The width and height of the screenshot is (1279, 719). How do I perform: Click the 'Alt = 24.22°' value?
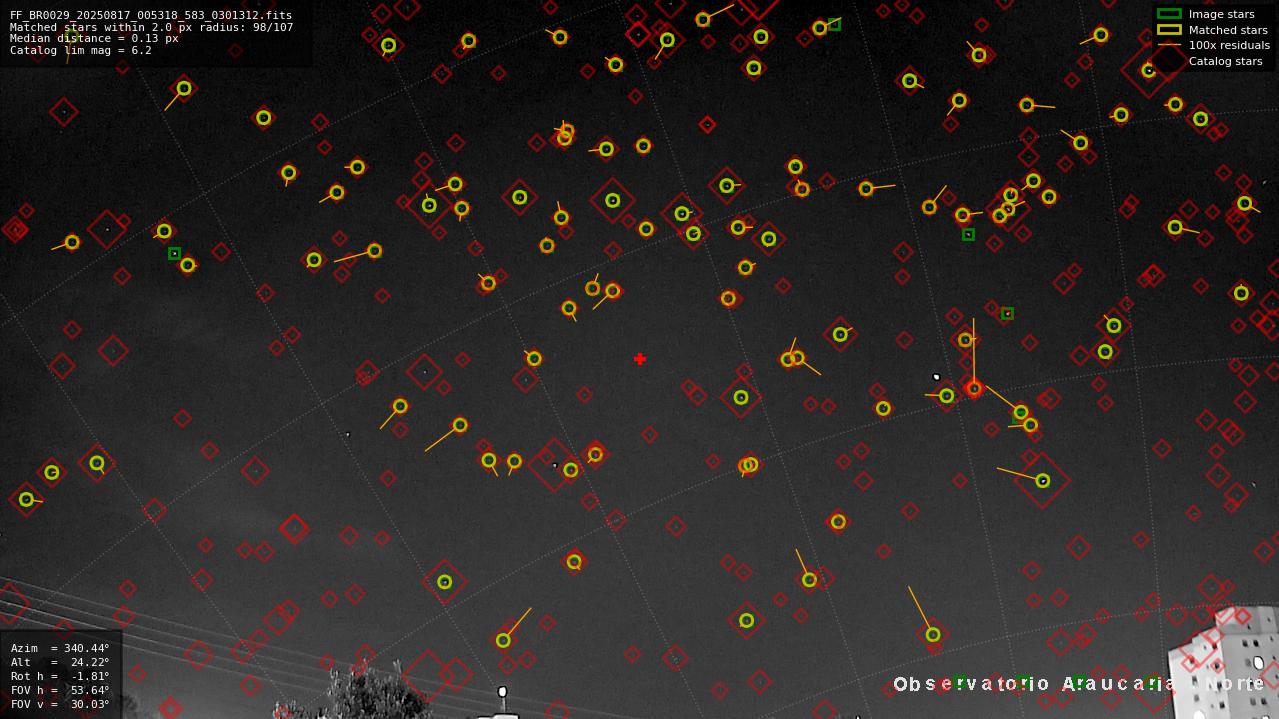coord(60,662)
